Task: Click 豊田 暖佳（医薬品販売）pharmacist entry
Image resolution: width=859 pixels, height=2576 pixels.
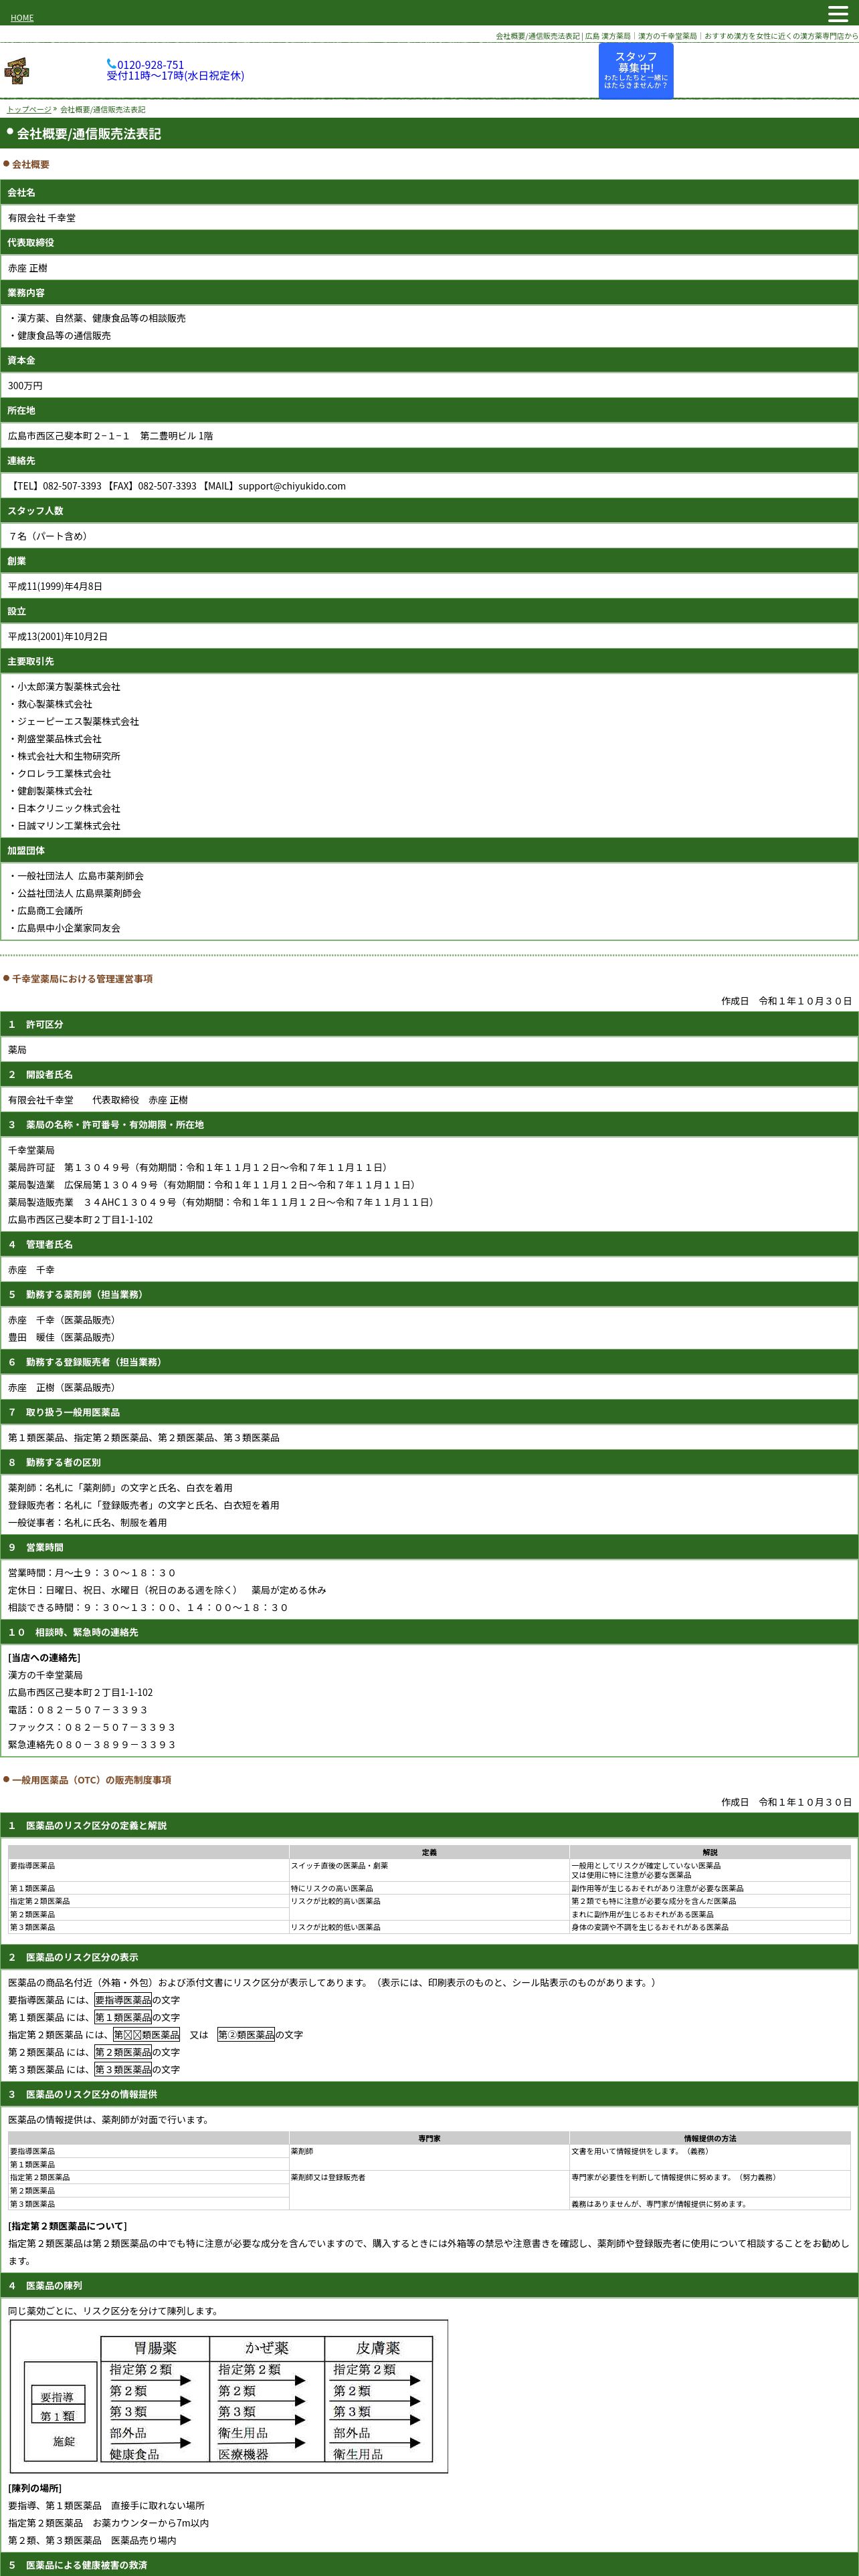Action: tap(62, 1337)
